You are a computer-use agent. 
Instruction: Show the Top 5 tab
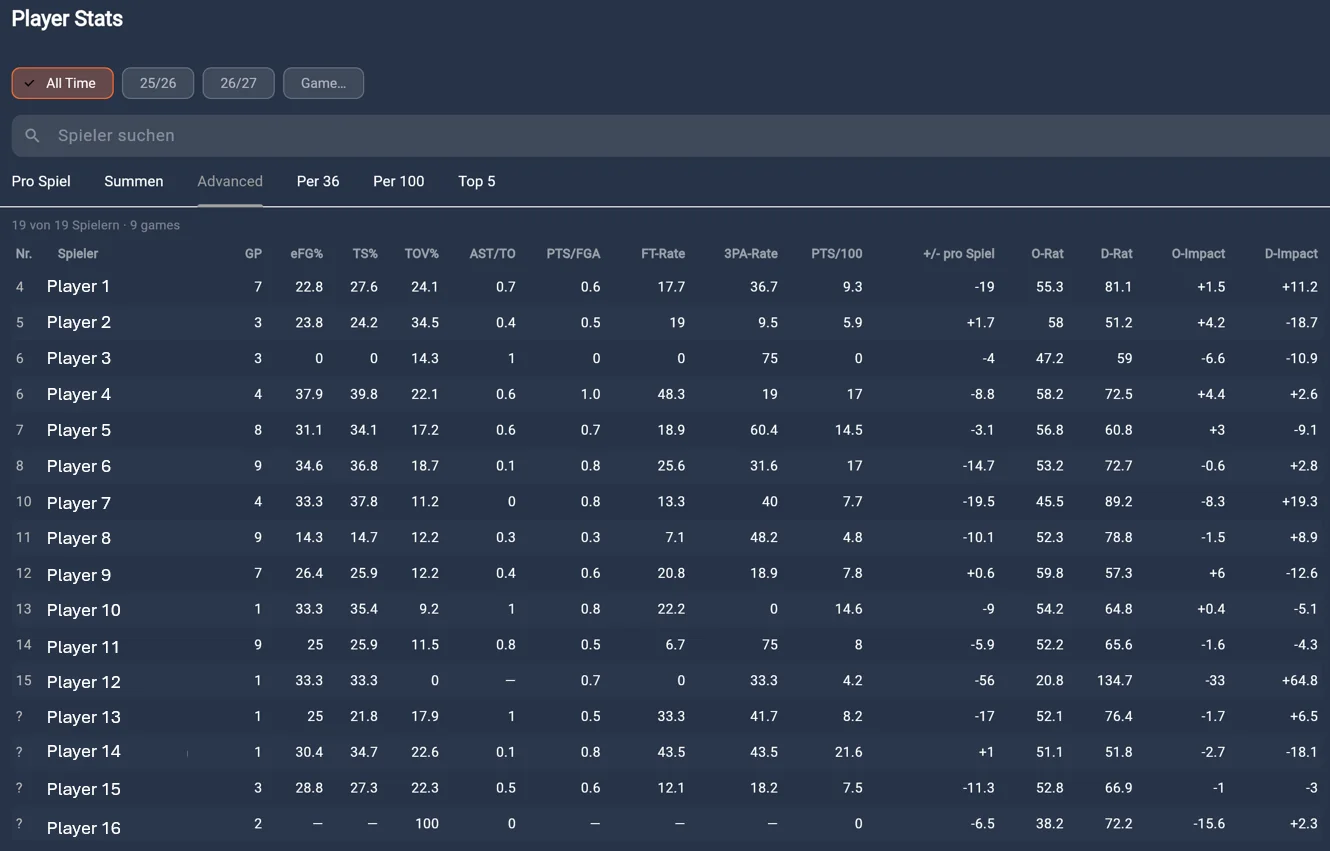coord(477,181)
